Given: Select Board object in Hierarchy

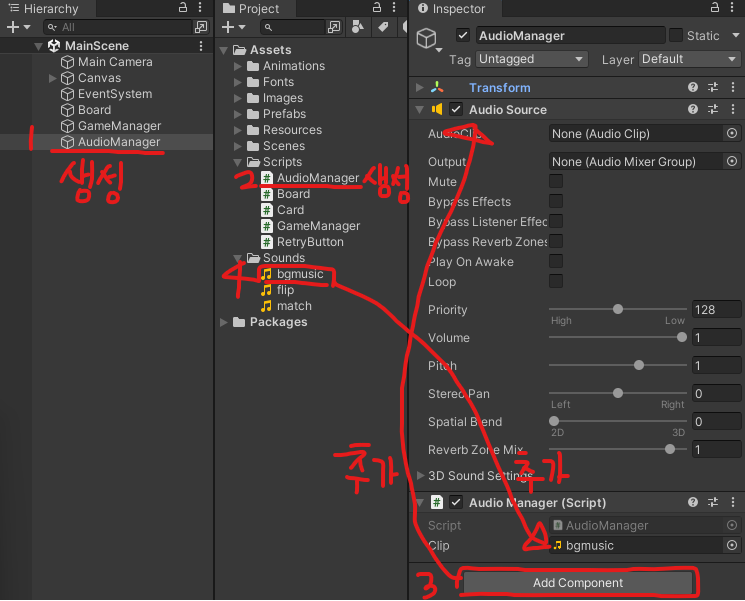Looking at the screenshot, I should click(x=86, y=110).
